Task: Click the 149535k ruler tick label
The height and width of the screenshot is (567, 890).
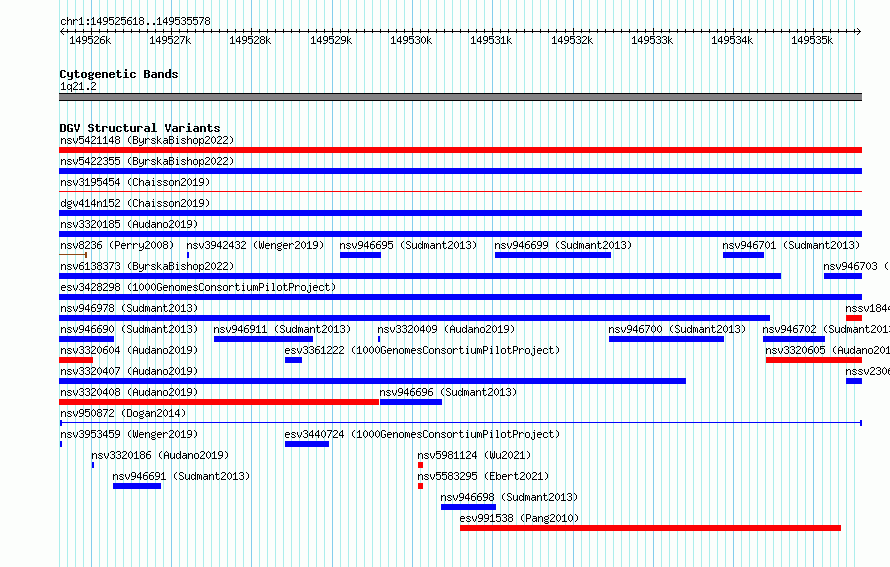Action: [x=812, y=40]
